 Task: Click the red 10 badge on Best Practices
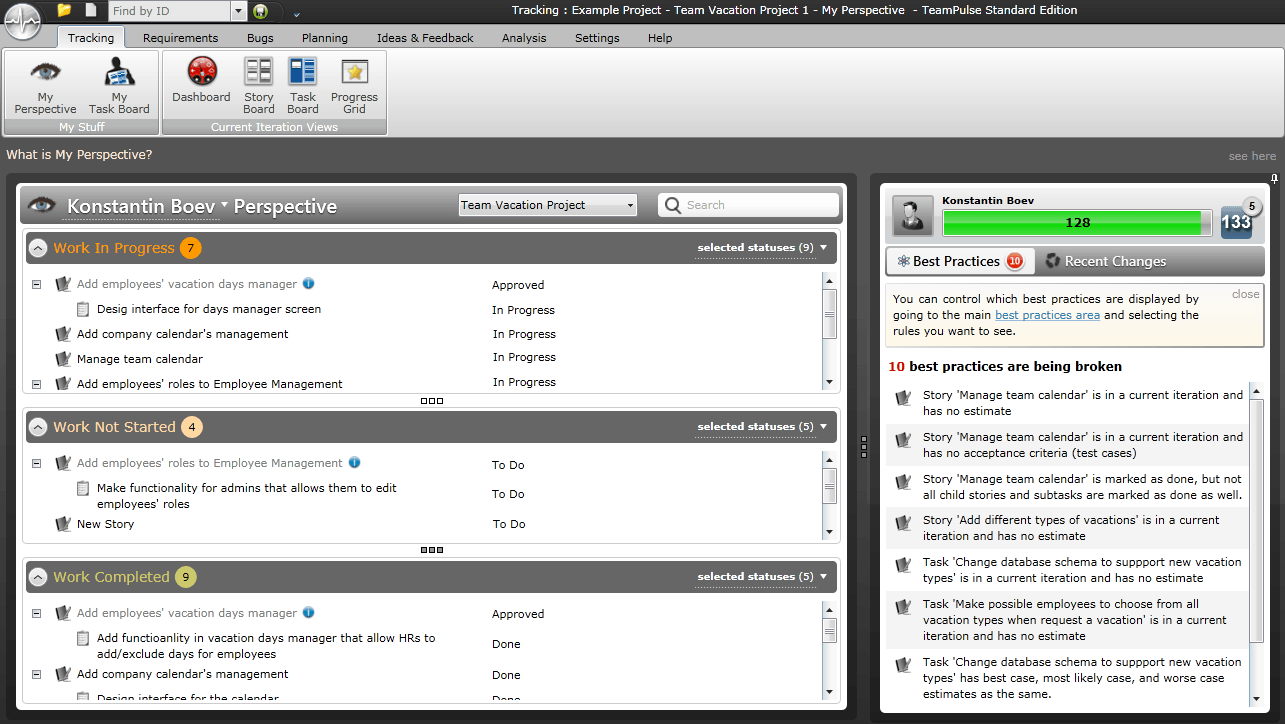tap(1015, 261)
